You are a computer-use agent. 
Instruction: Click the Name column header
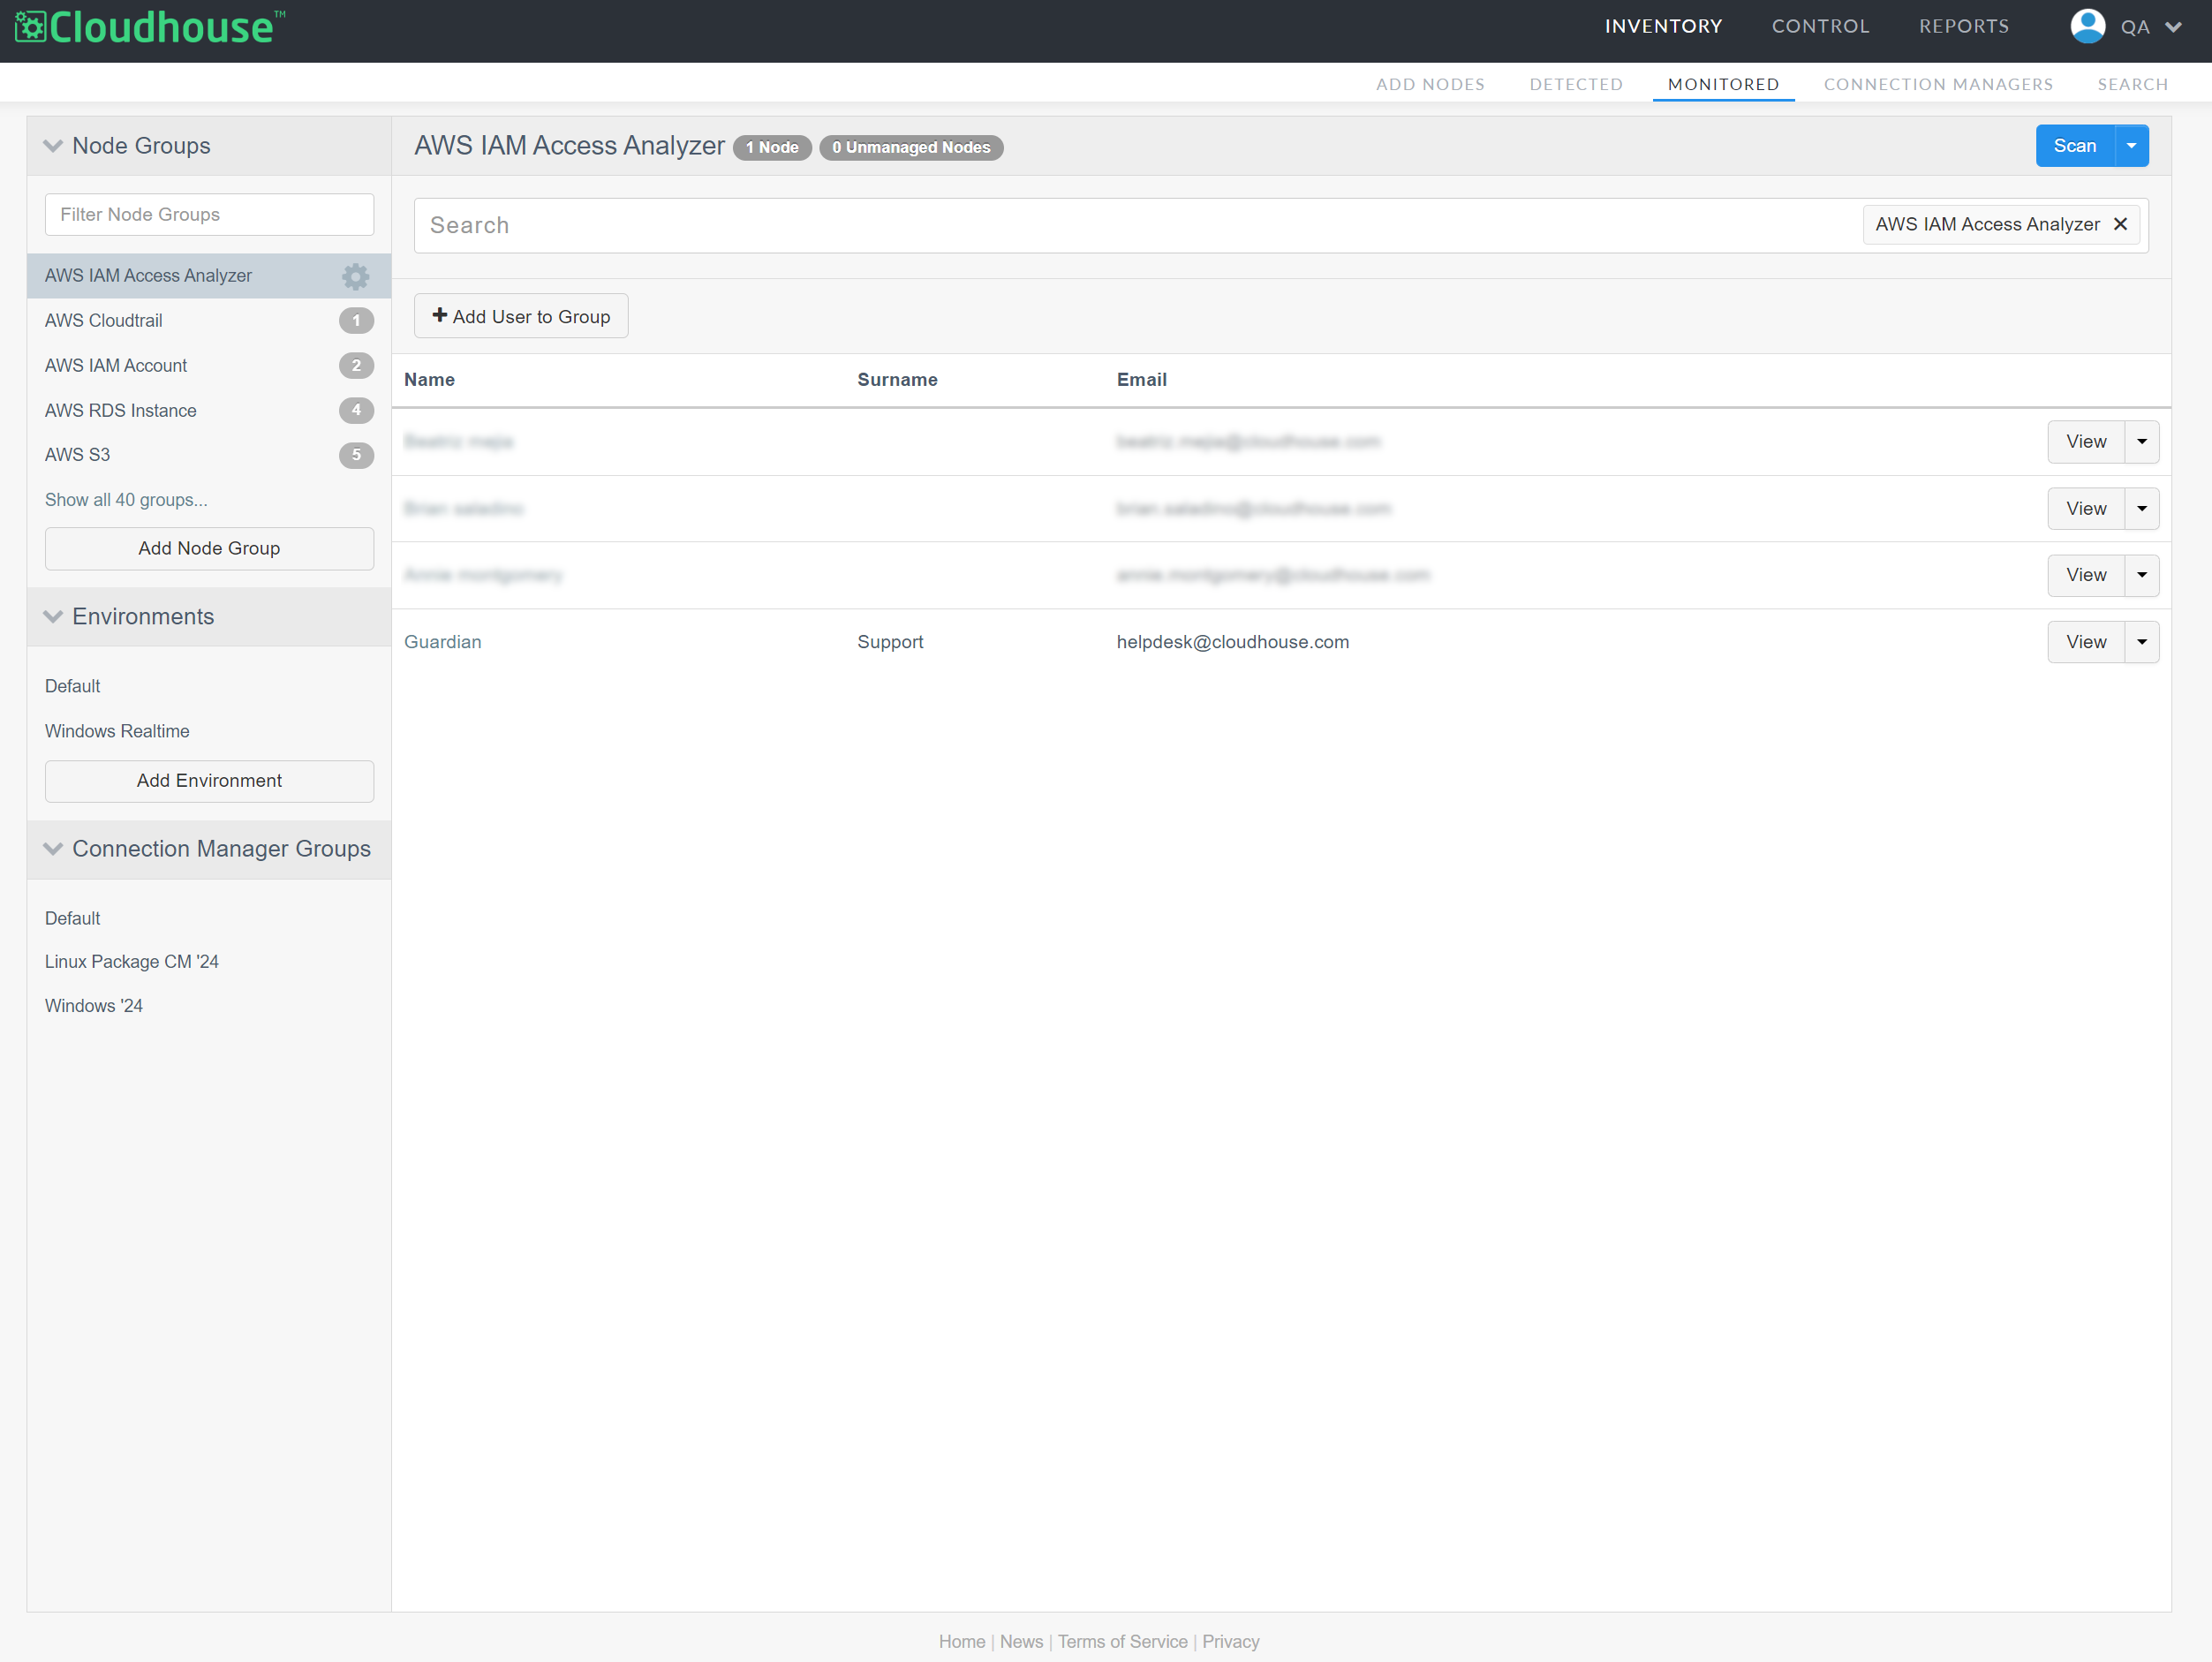click(429, 380)
